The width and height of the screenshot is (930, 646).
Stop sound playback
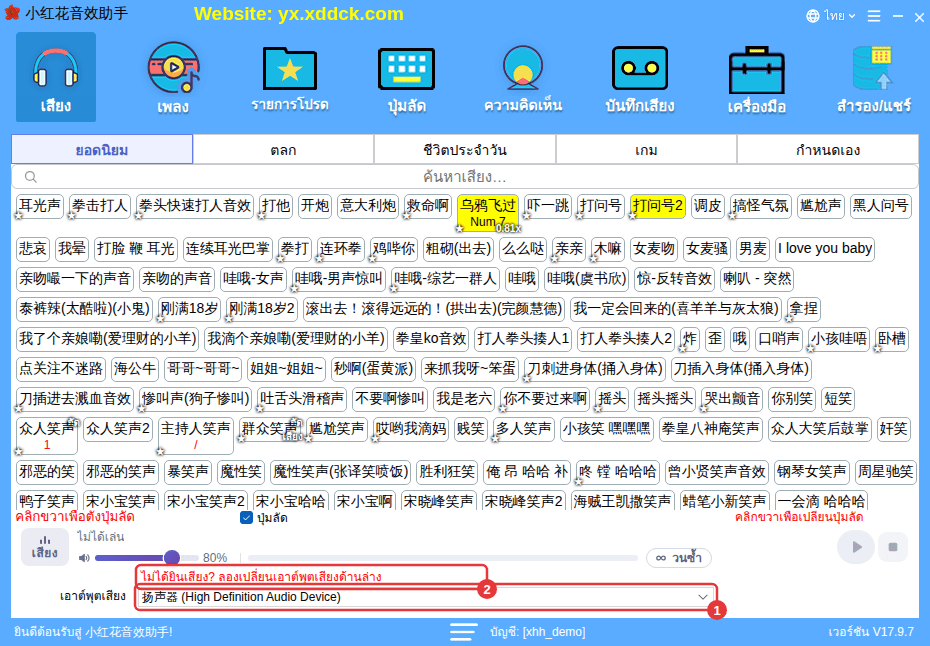point(893,547)
